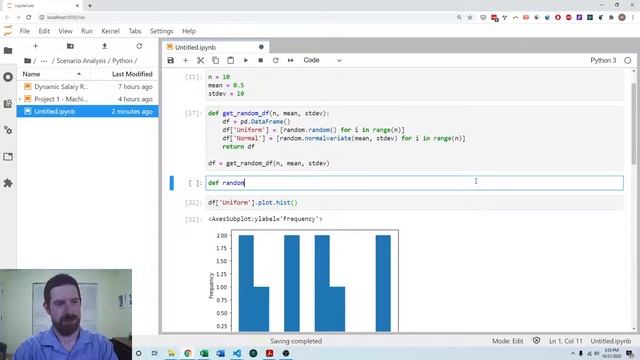Click the df['Uniform'].plot.hist() cell
The height and width of the screenshot is (360, 640).
tap(414, 203)
